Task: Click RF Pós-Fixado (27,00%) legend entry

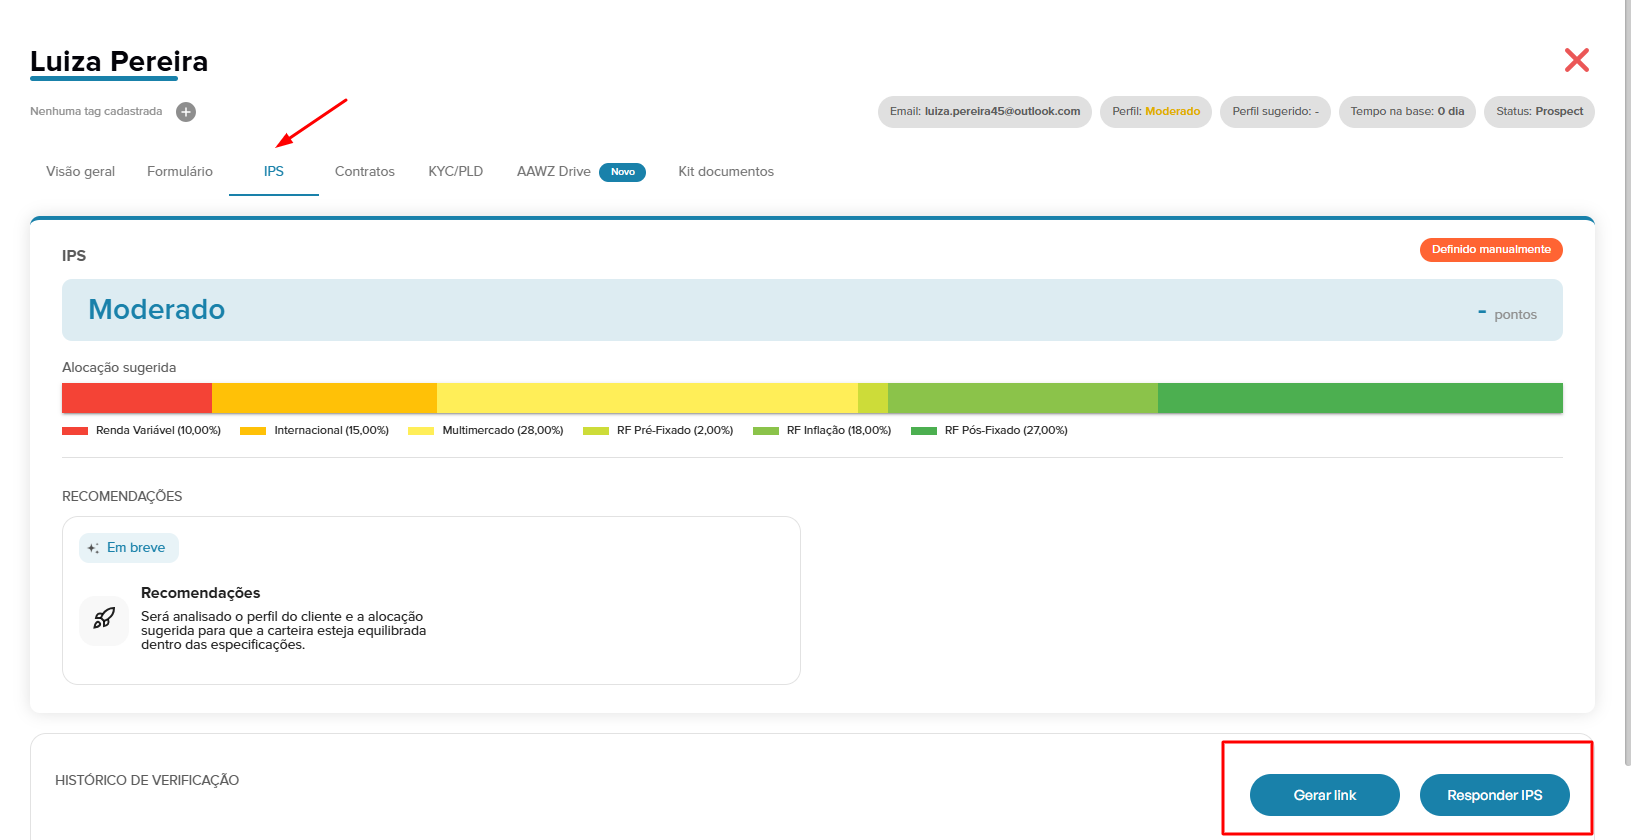Action: click(990, 431)
